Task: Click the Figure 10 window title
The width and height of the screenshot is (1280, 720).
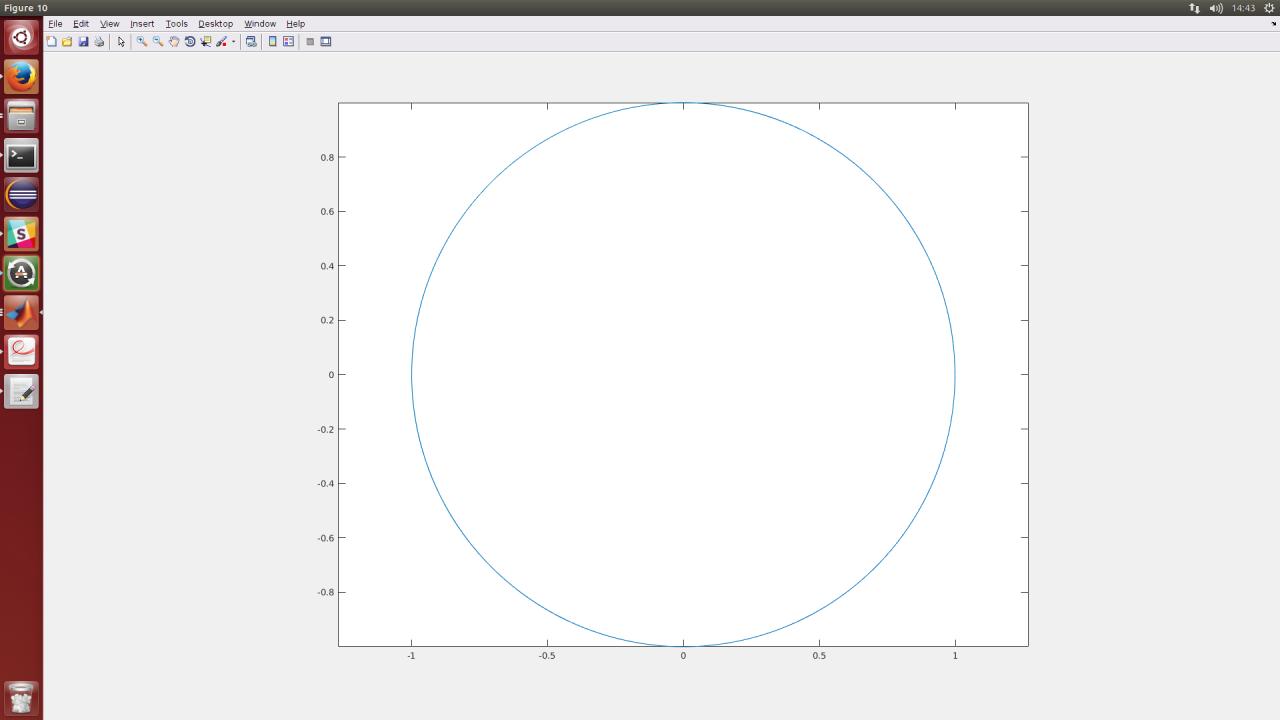Action: coord(26,8)
